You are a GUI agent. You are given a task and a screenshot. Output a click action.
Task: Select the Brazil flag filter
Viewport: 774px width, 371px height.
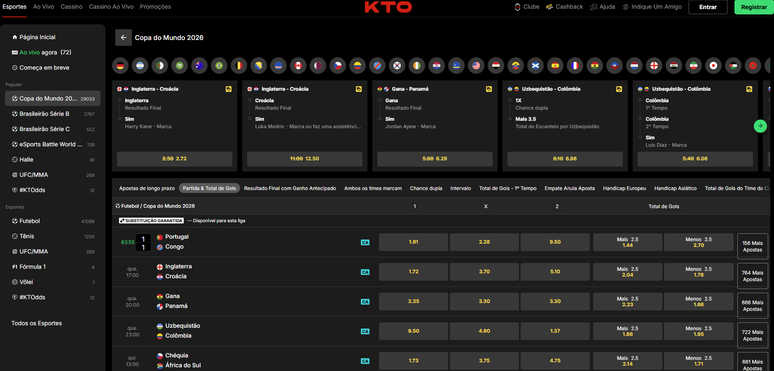click(x=219, y=66)
